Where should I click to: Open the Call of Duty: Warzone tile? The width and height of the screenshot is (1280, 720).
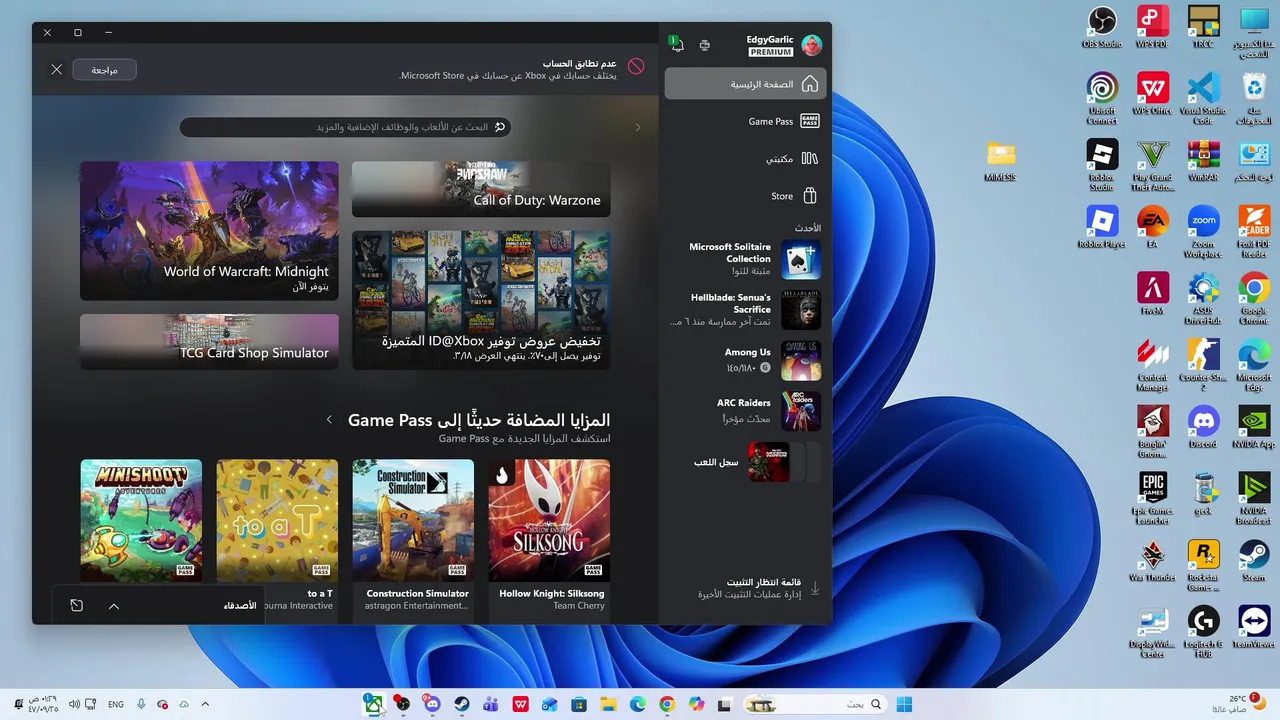coord(481,189)
